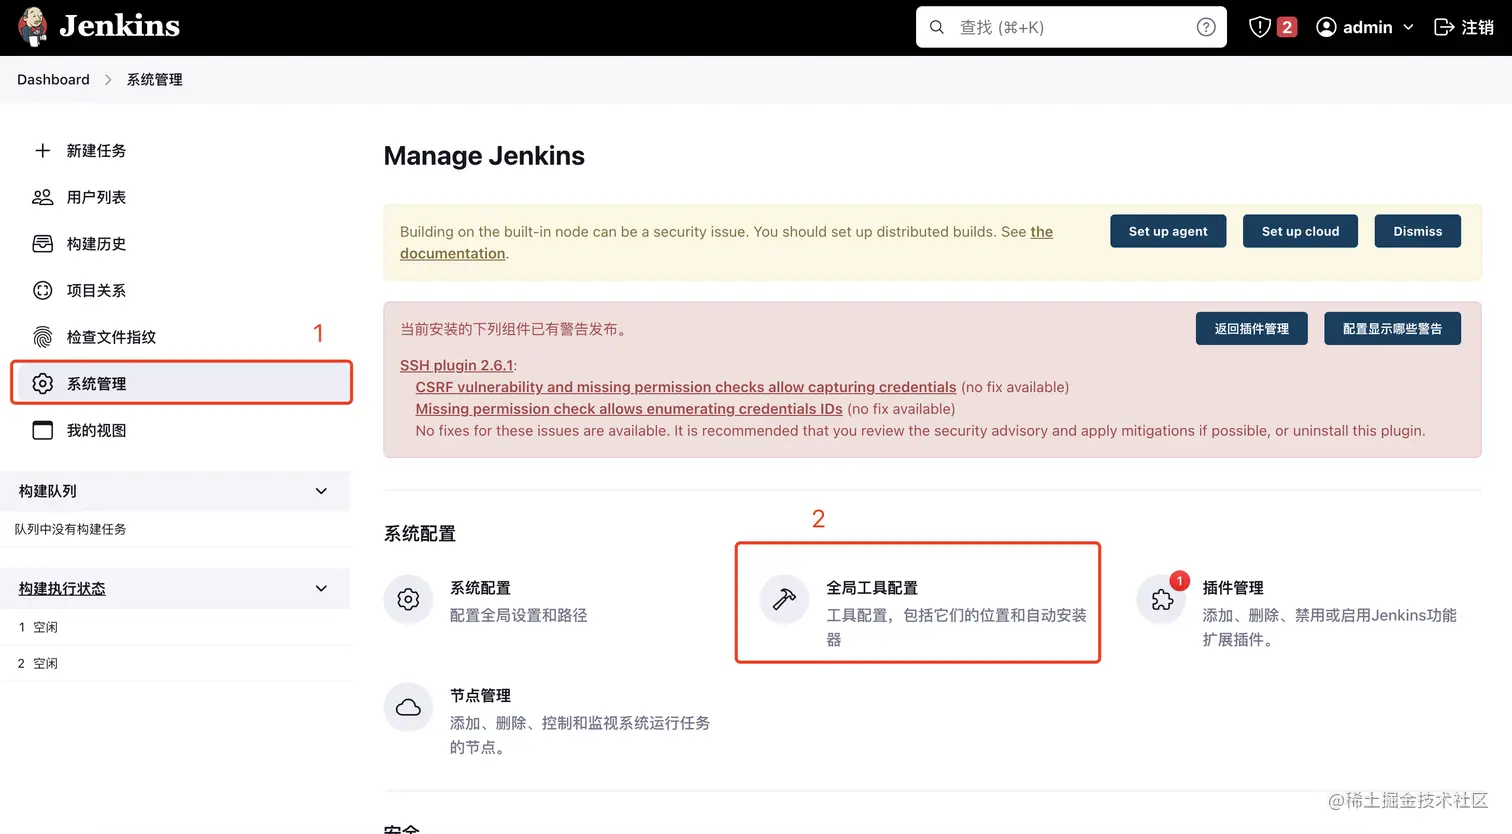Click the admin user avatar icon
The height and width of the screenshot is (834, 1512).
point(1326,27)
